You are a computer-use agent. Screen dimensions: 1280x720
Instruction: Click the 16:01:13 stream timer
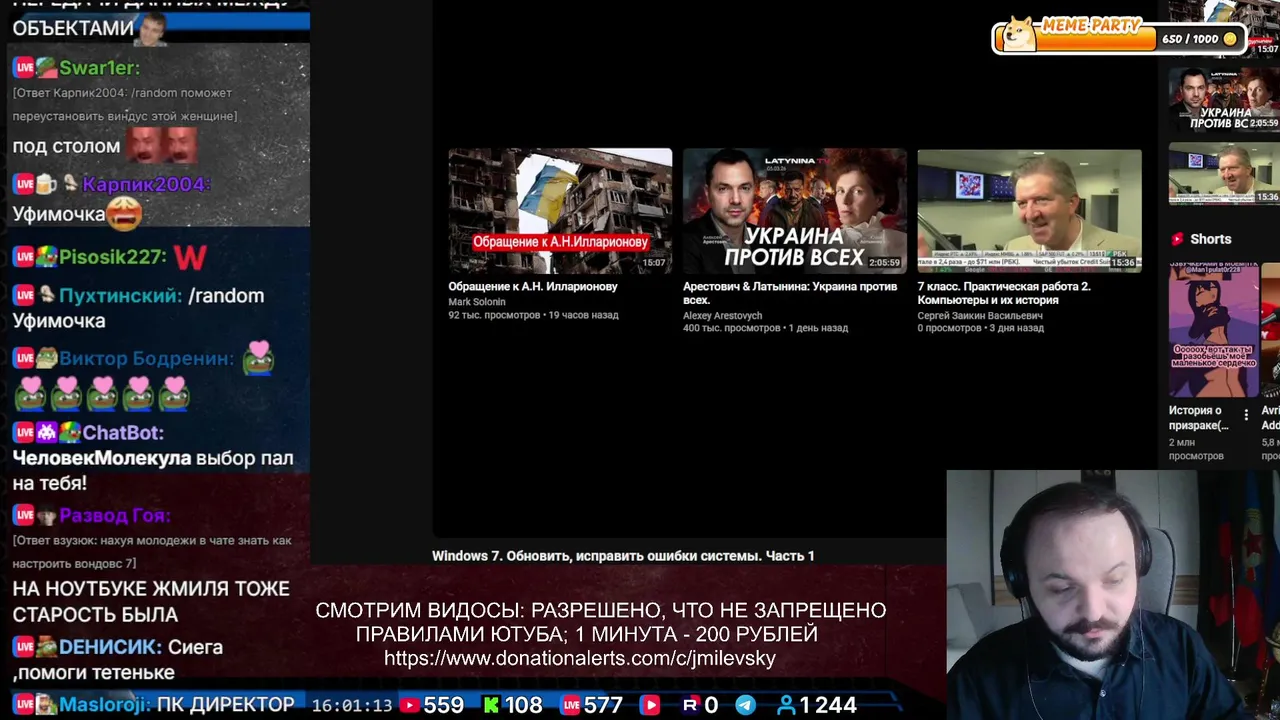pyautogui.click(x=352, y=706)
